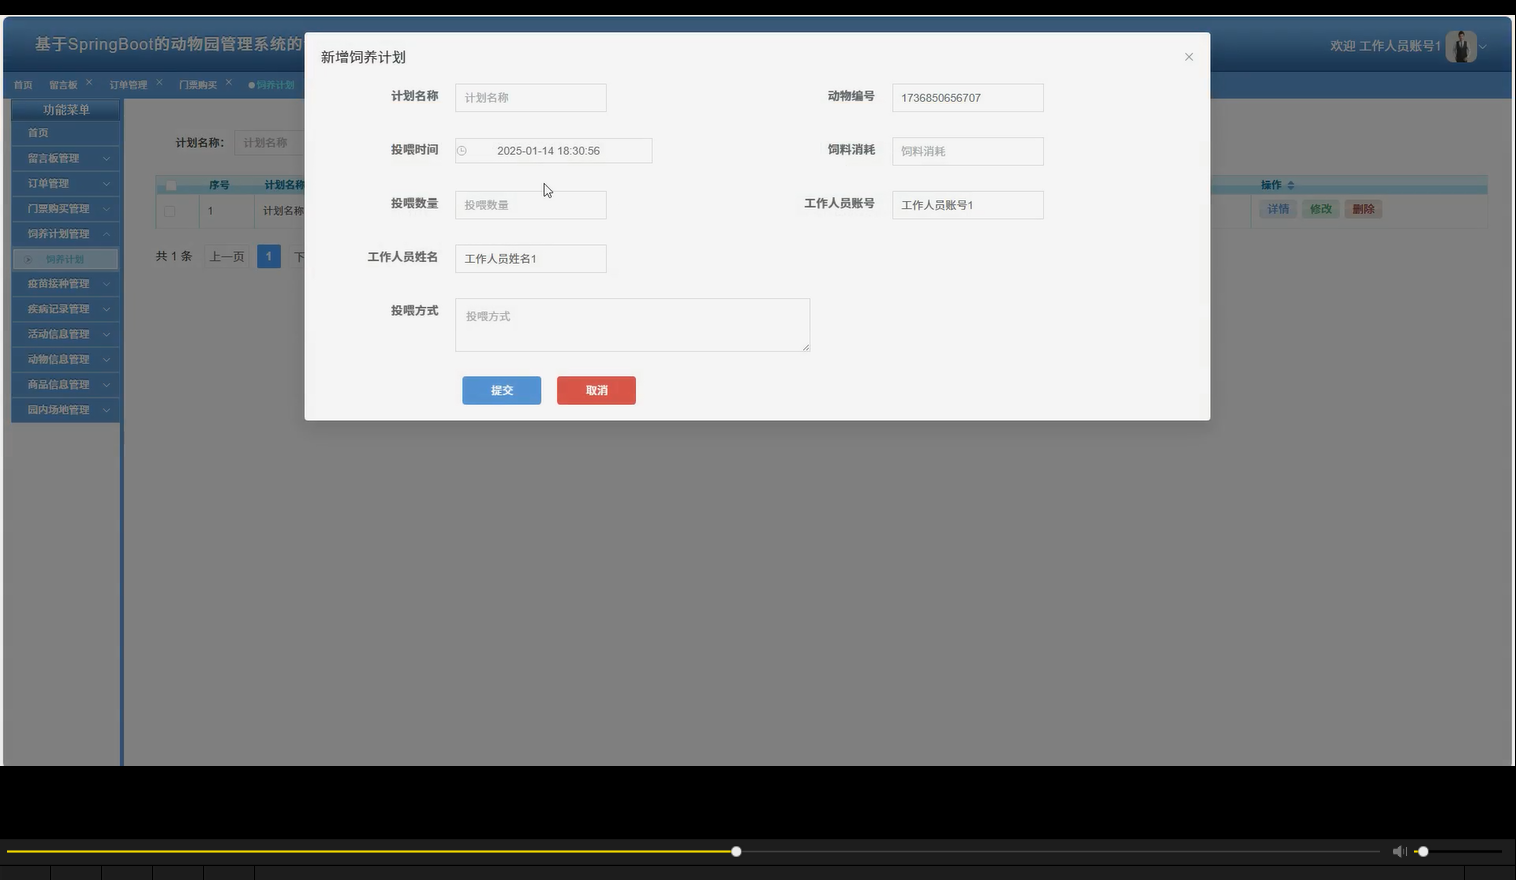Click the blue 提交 button
Screen dimensions: 1516x880
(501, 390)
